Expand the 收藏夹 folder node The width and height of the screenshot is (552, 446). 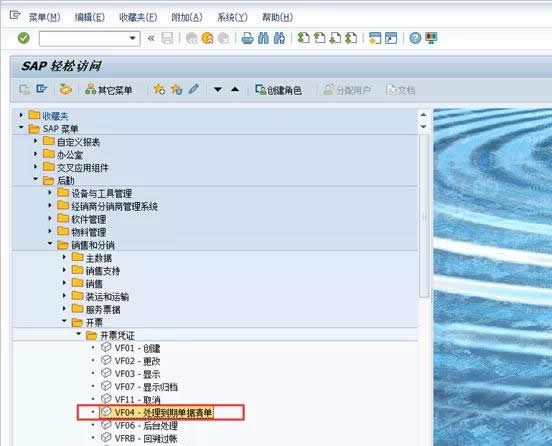coord(21,115)
